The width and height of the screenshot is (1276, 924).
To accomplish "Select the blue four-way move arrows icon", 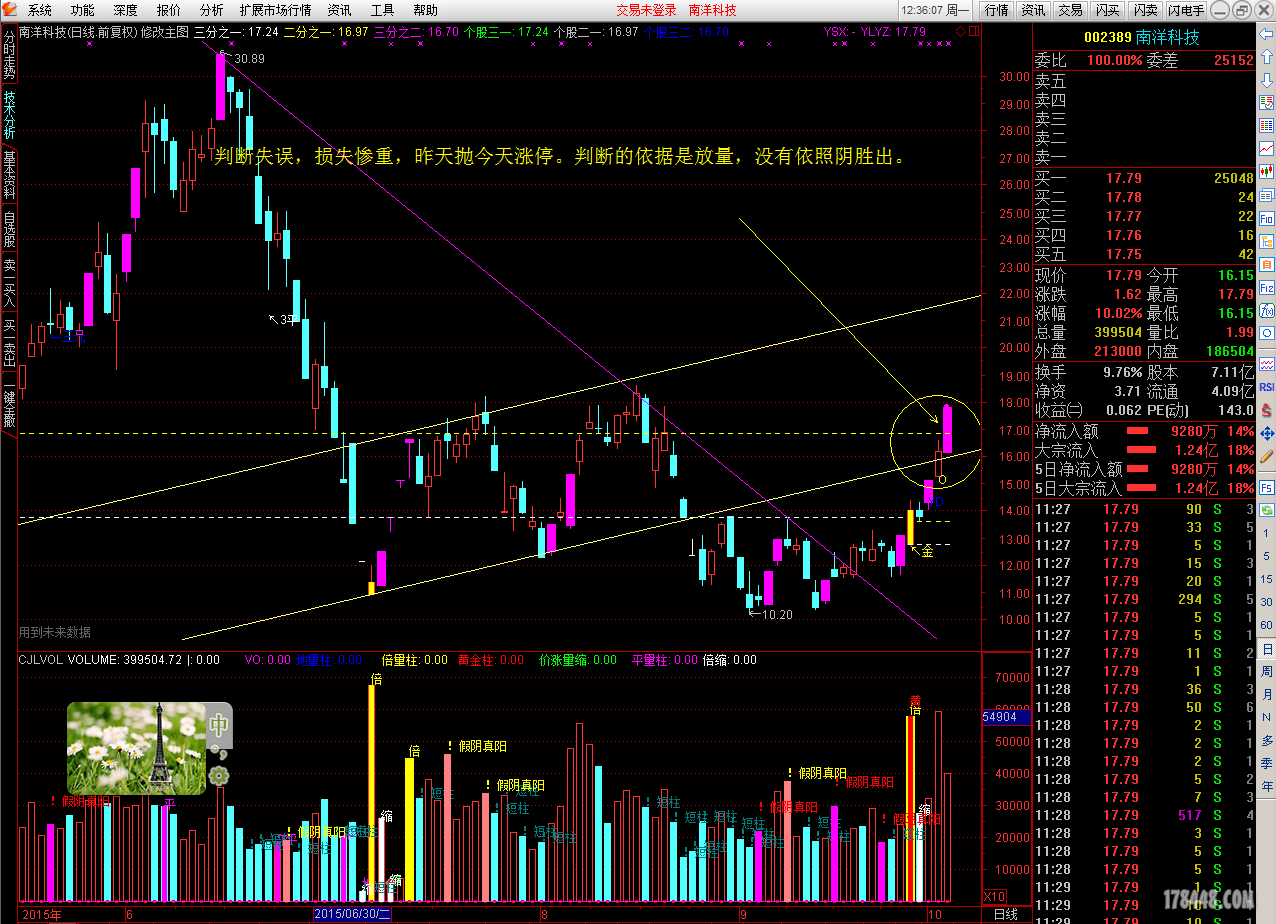I will pyautogui.click(x=1266, y=434).
